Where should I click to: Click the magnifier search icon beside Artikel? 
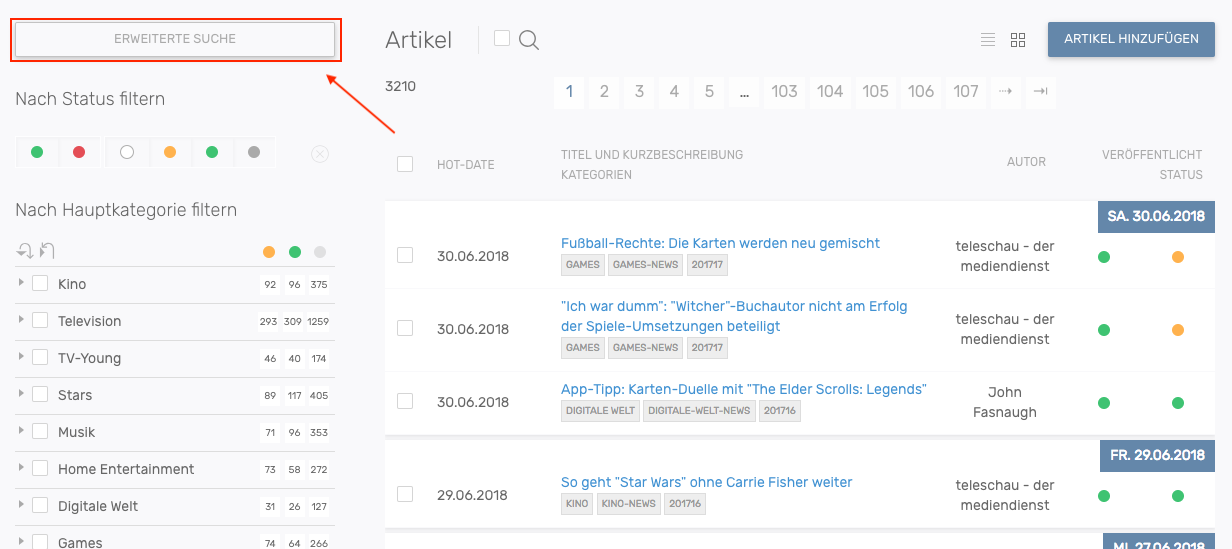pyautogui.click(x=529, y=40)
